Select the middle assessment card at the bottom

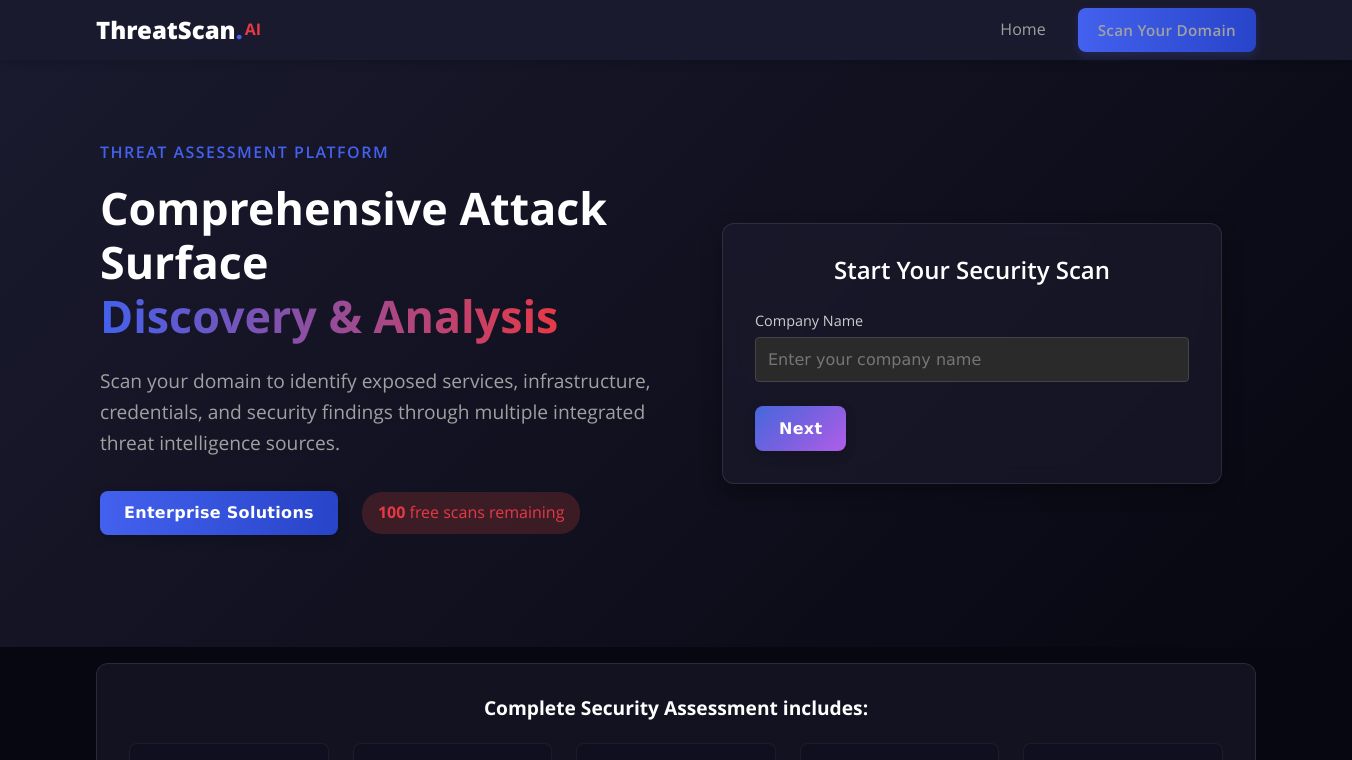[x=676, y=751]
